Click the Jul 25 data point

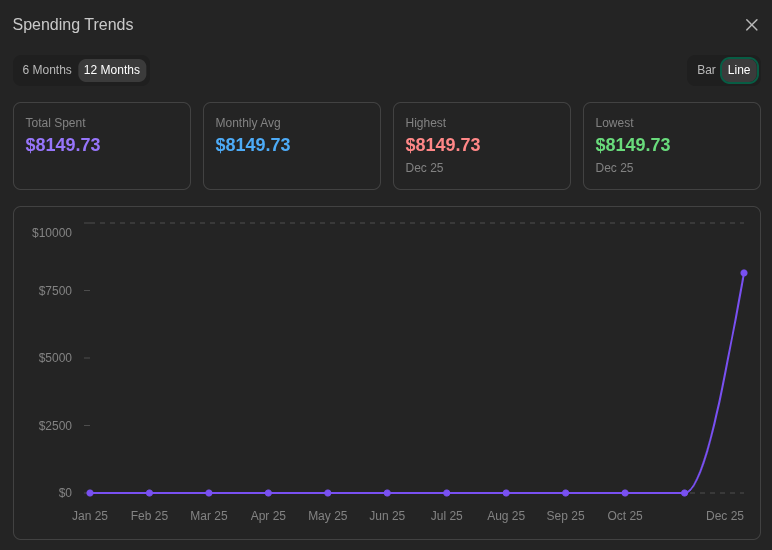tap(447, 493)
